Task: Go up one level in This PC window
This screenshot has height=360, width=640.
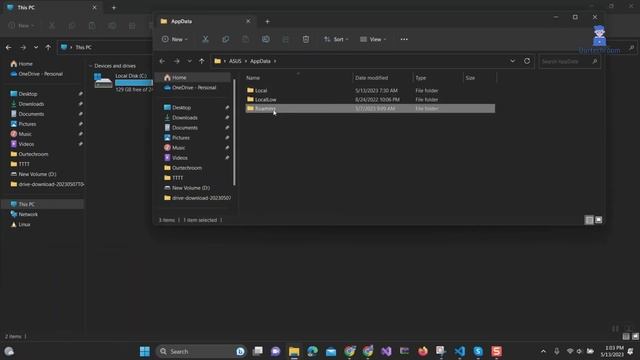Action: (x=48, y=47)
